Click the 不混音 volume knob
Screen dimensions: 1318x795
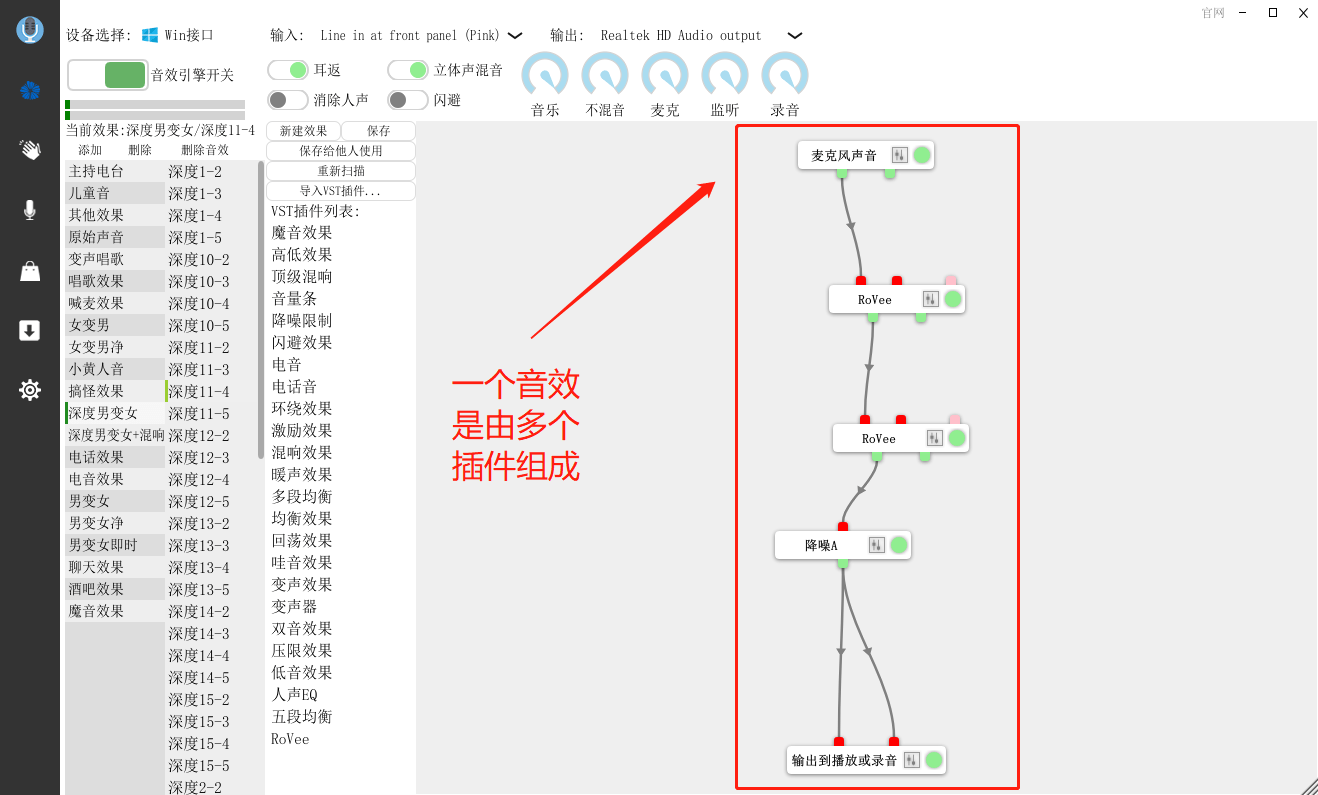[x=605, y=75]
